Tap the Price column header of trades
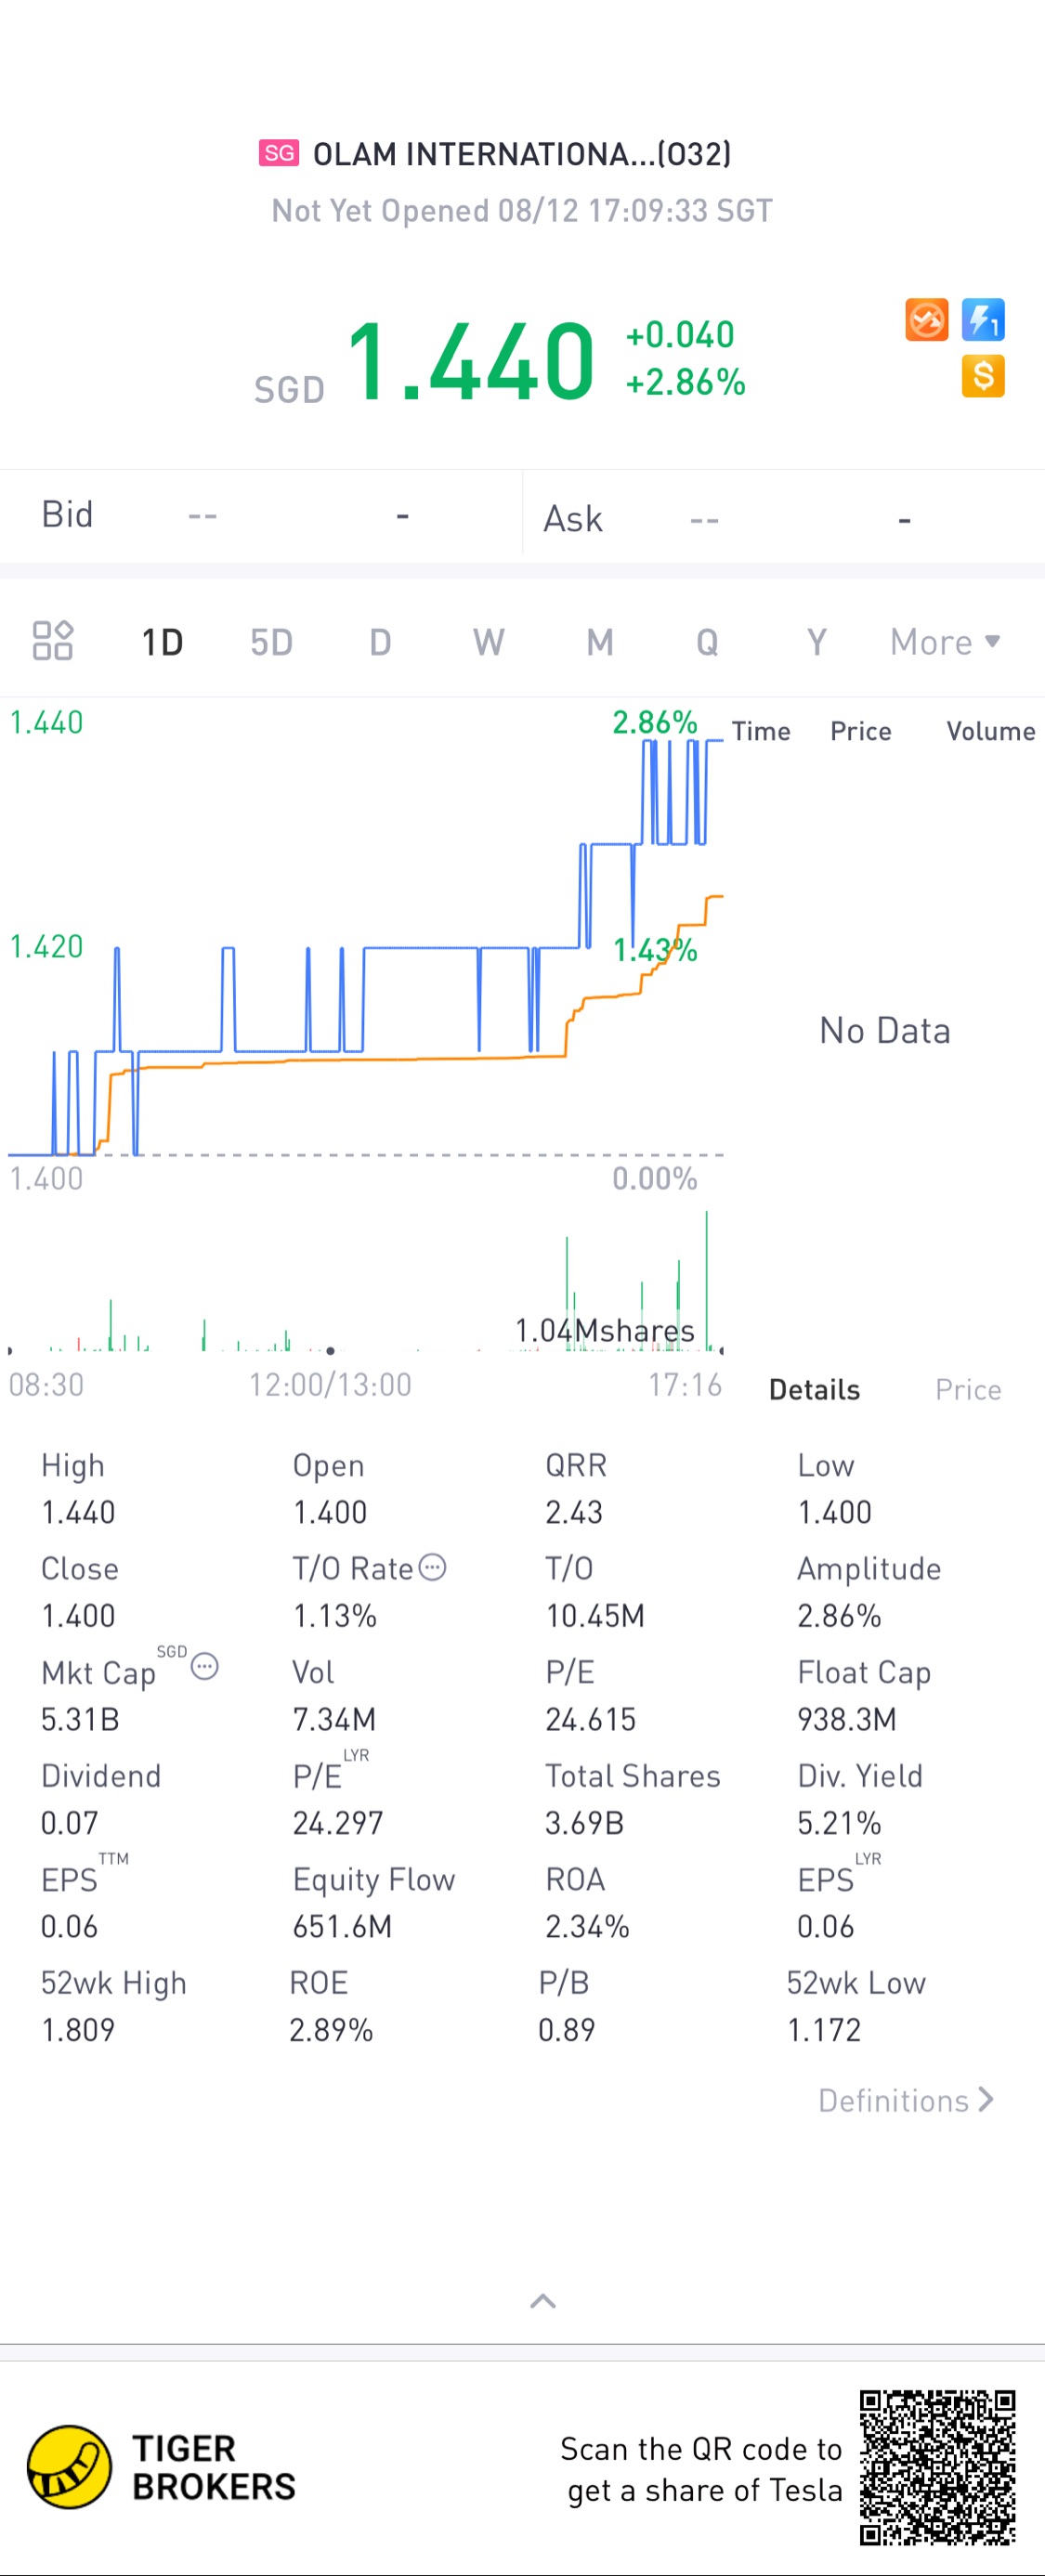Viewport: 1045px width, 2576px height. (x=860, y=732)
